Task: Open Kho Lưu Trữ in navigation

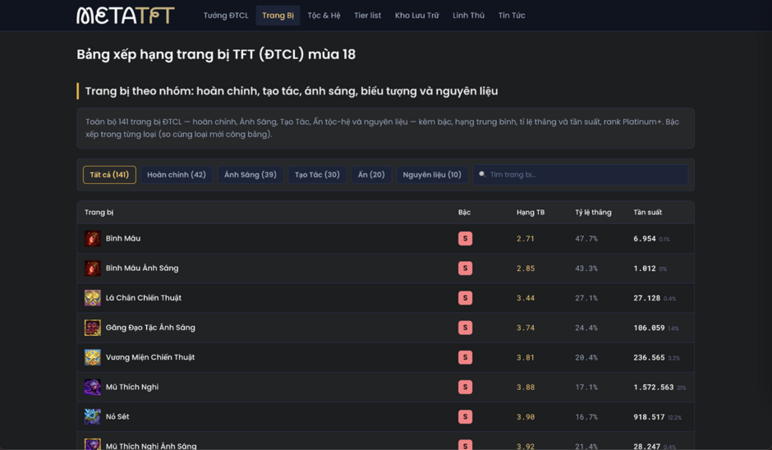Action: 417,15
